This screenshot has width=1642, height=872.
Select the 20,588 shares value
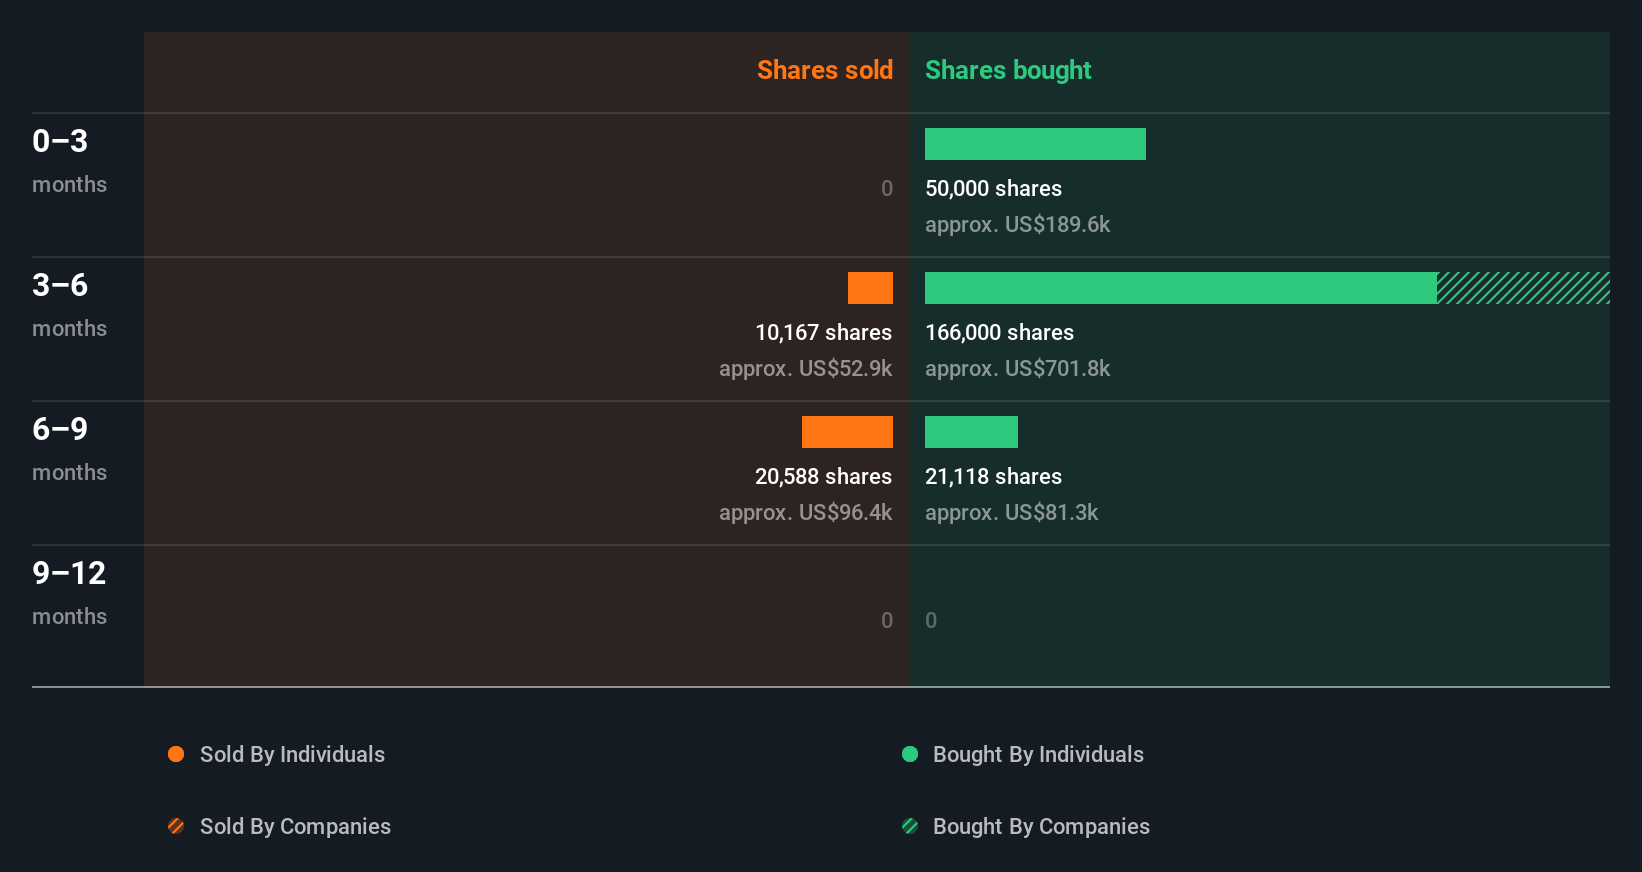823,476
